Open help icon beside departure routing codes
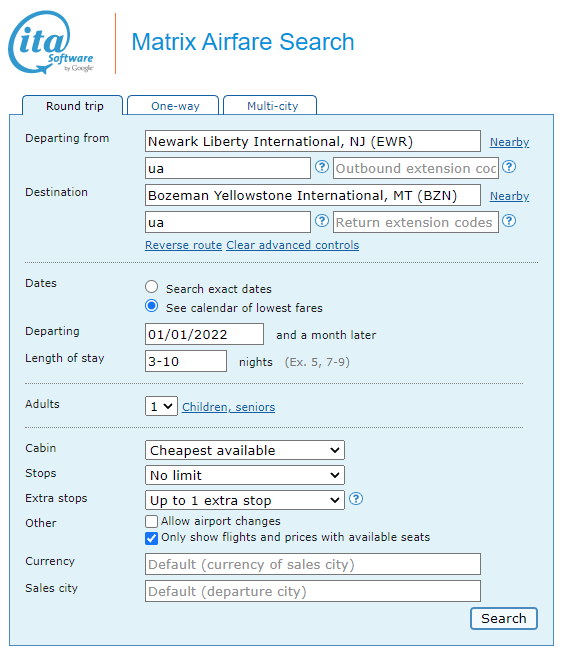 pos(322,167)
